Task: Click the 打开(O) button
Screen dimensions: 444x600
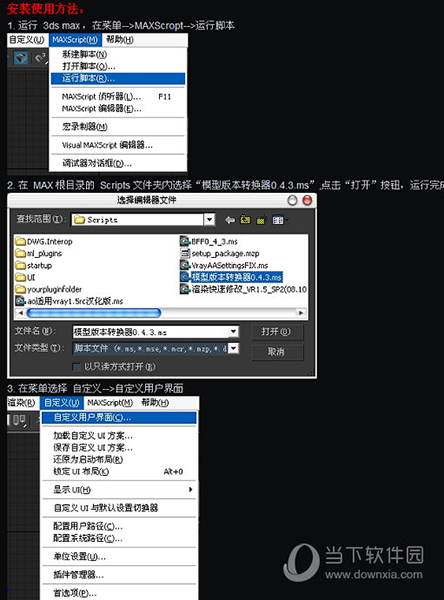Action: pos(277,332)
